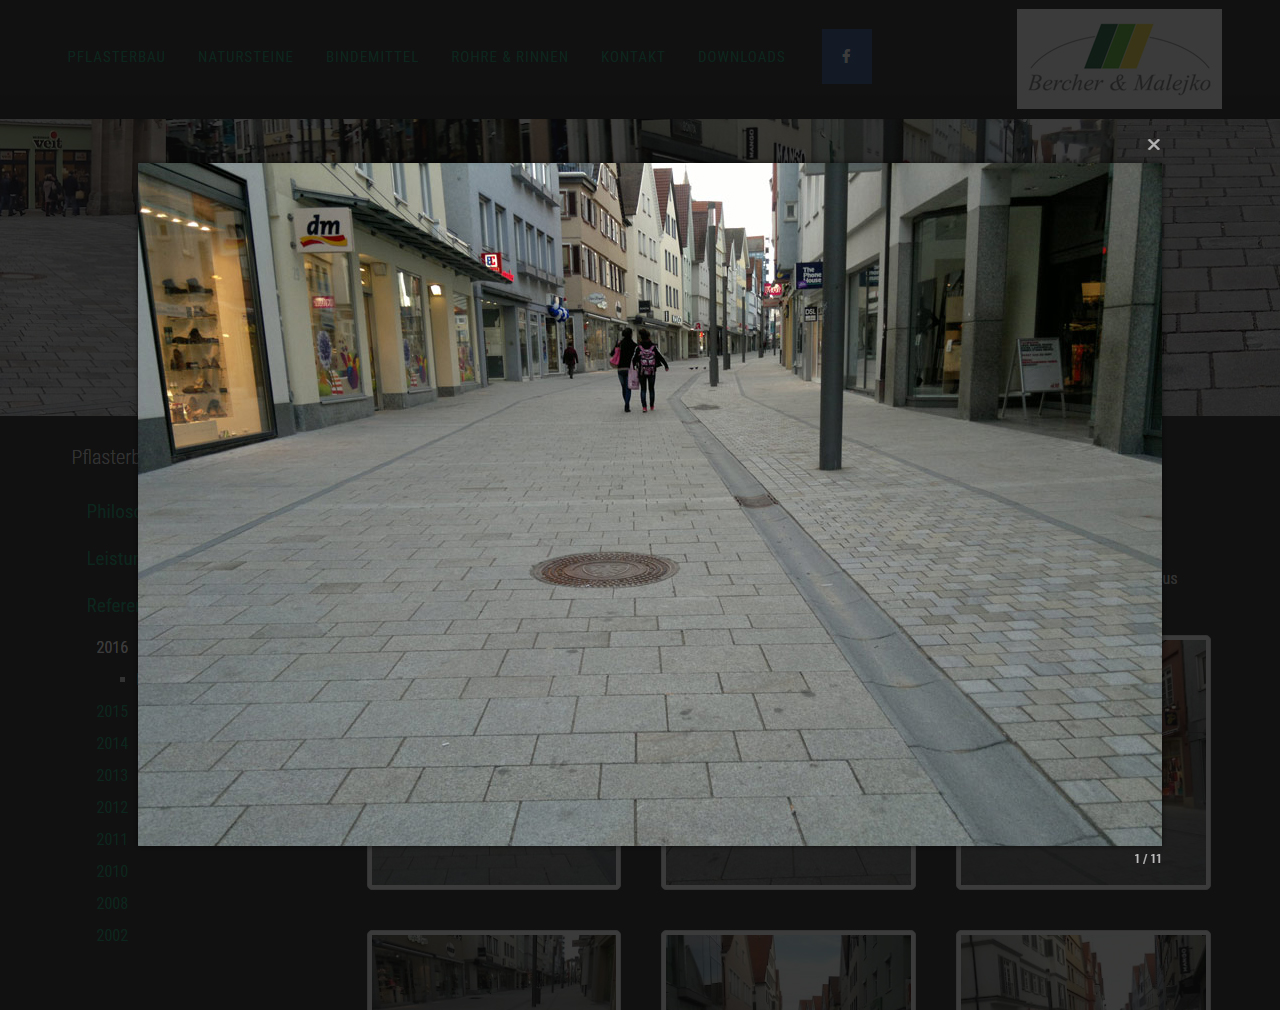Select the 2013 references year
The width and height of the screenshot is (1280, 1010).
click(x=112, y=775)
